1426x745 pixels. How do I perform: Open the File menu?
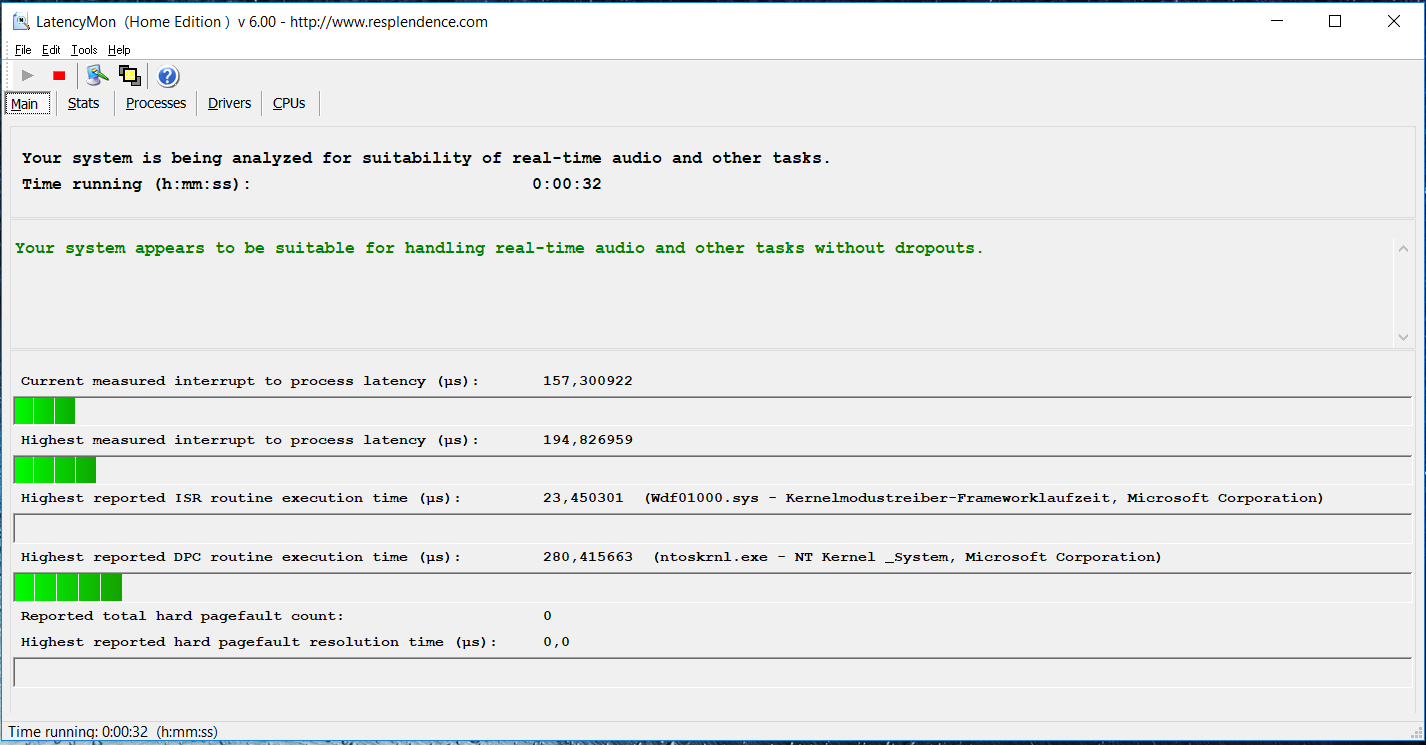[x=23, y=50]
